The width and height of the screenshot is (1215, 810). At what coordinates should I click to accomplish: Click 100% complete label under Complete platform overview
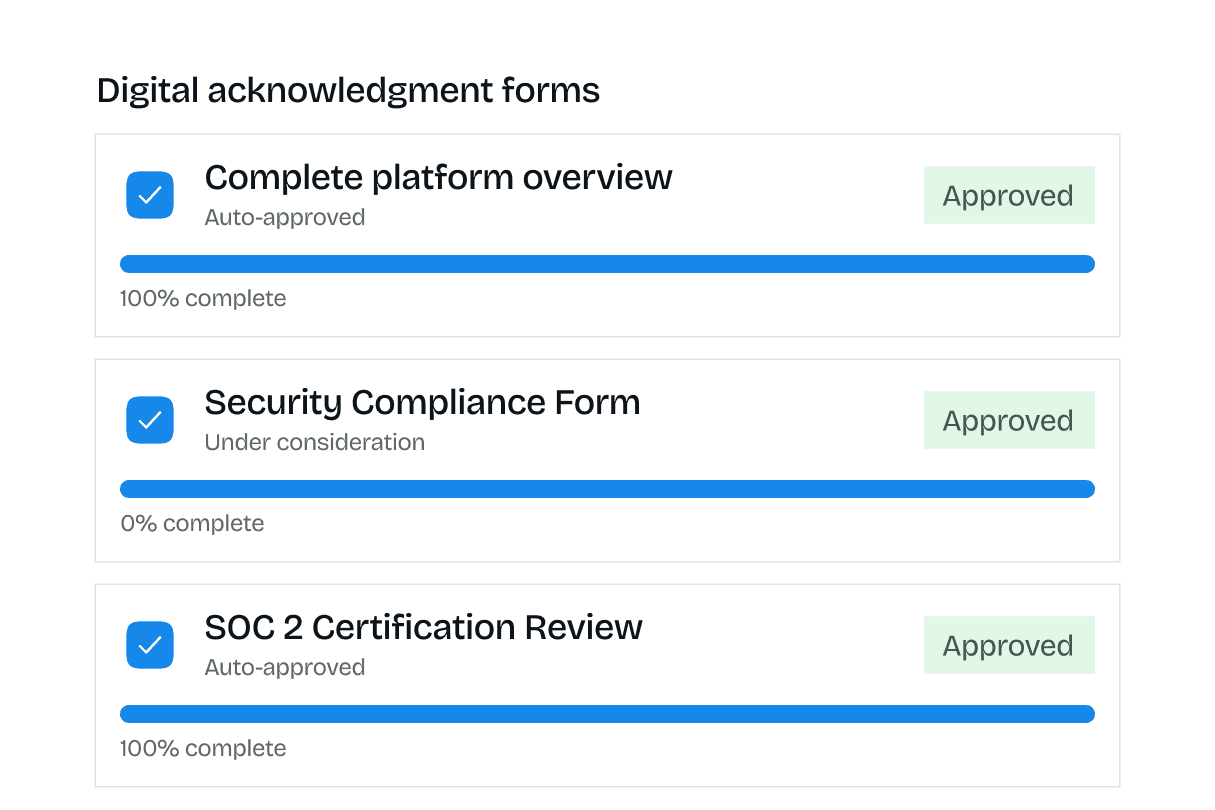click(x=203, y=298)
